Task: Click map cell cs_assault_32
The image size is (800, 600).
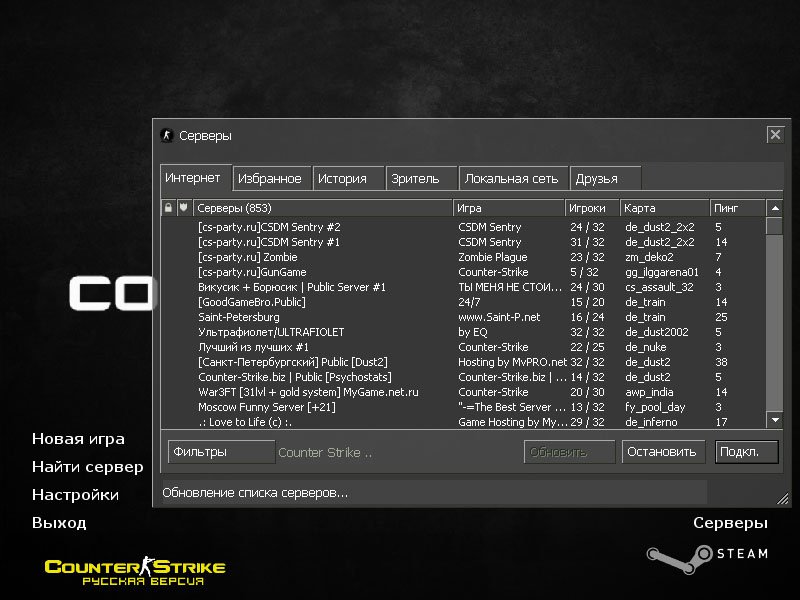Action: point(659,287)
